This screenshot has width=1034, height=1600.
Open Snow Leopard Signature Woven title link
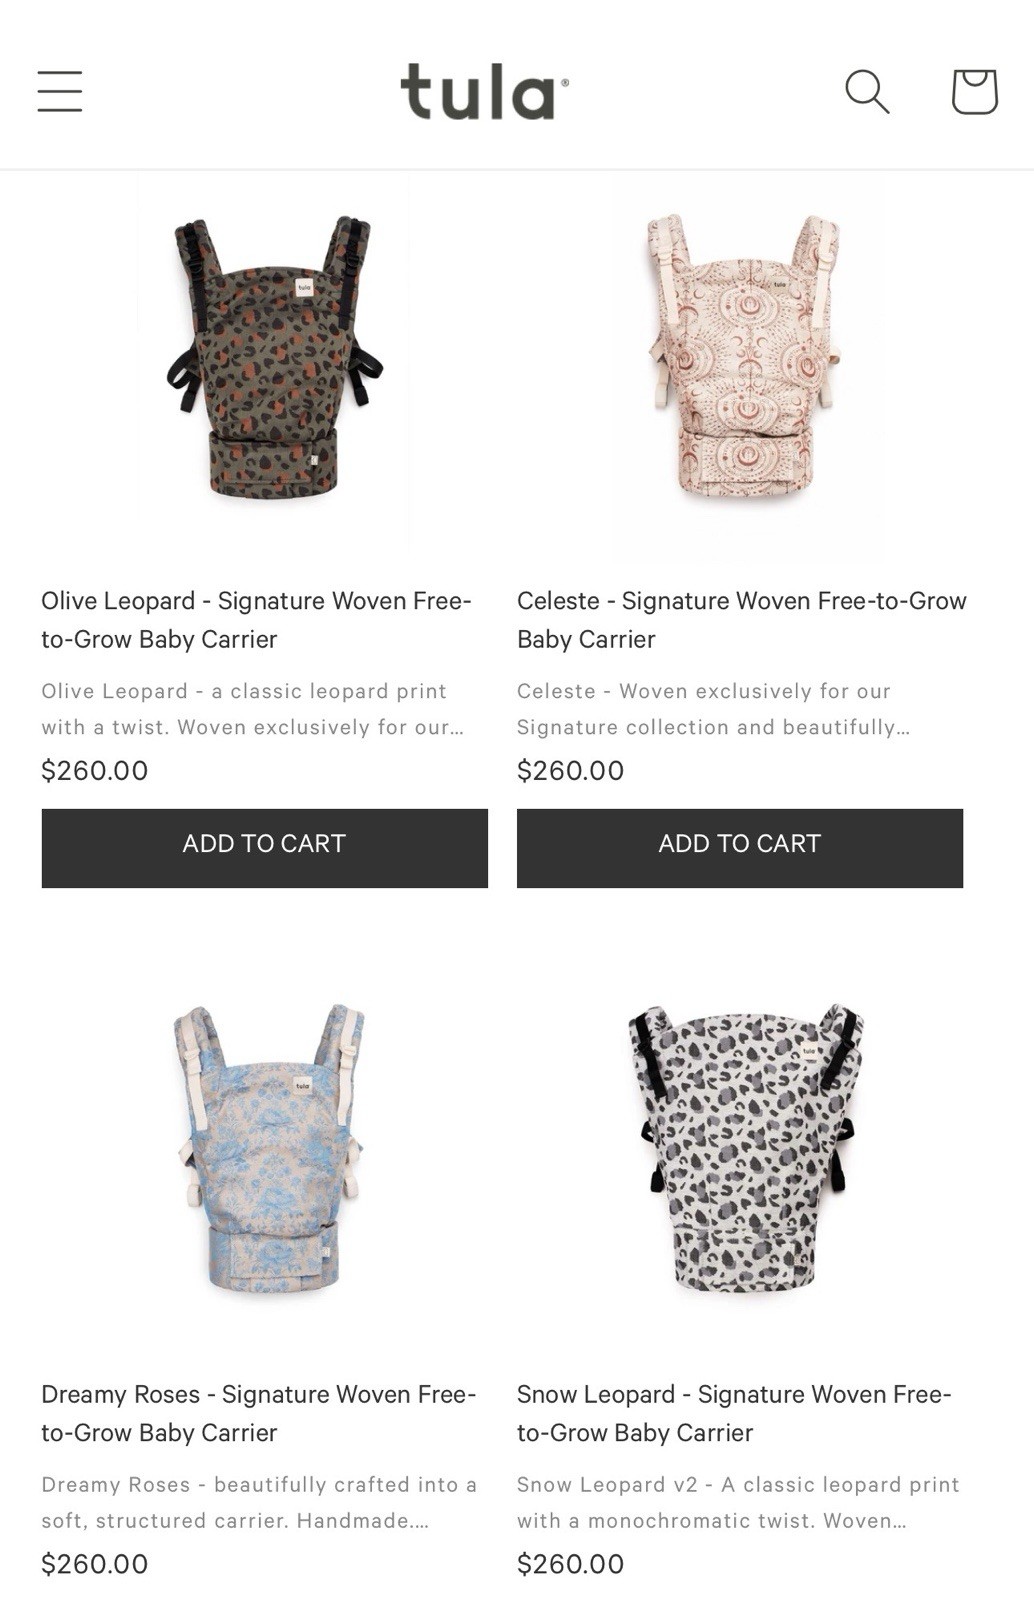tap(734, 1413)
